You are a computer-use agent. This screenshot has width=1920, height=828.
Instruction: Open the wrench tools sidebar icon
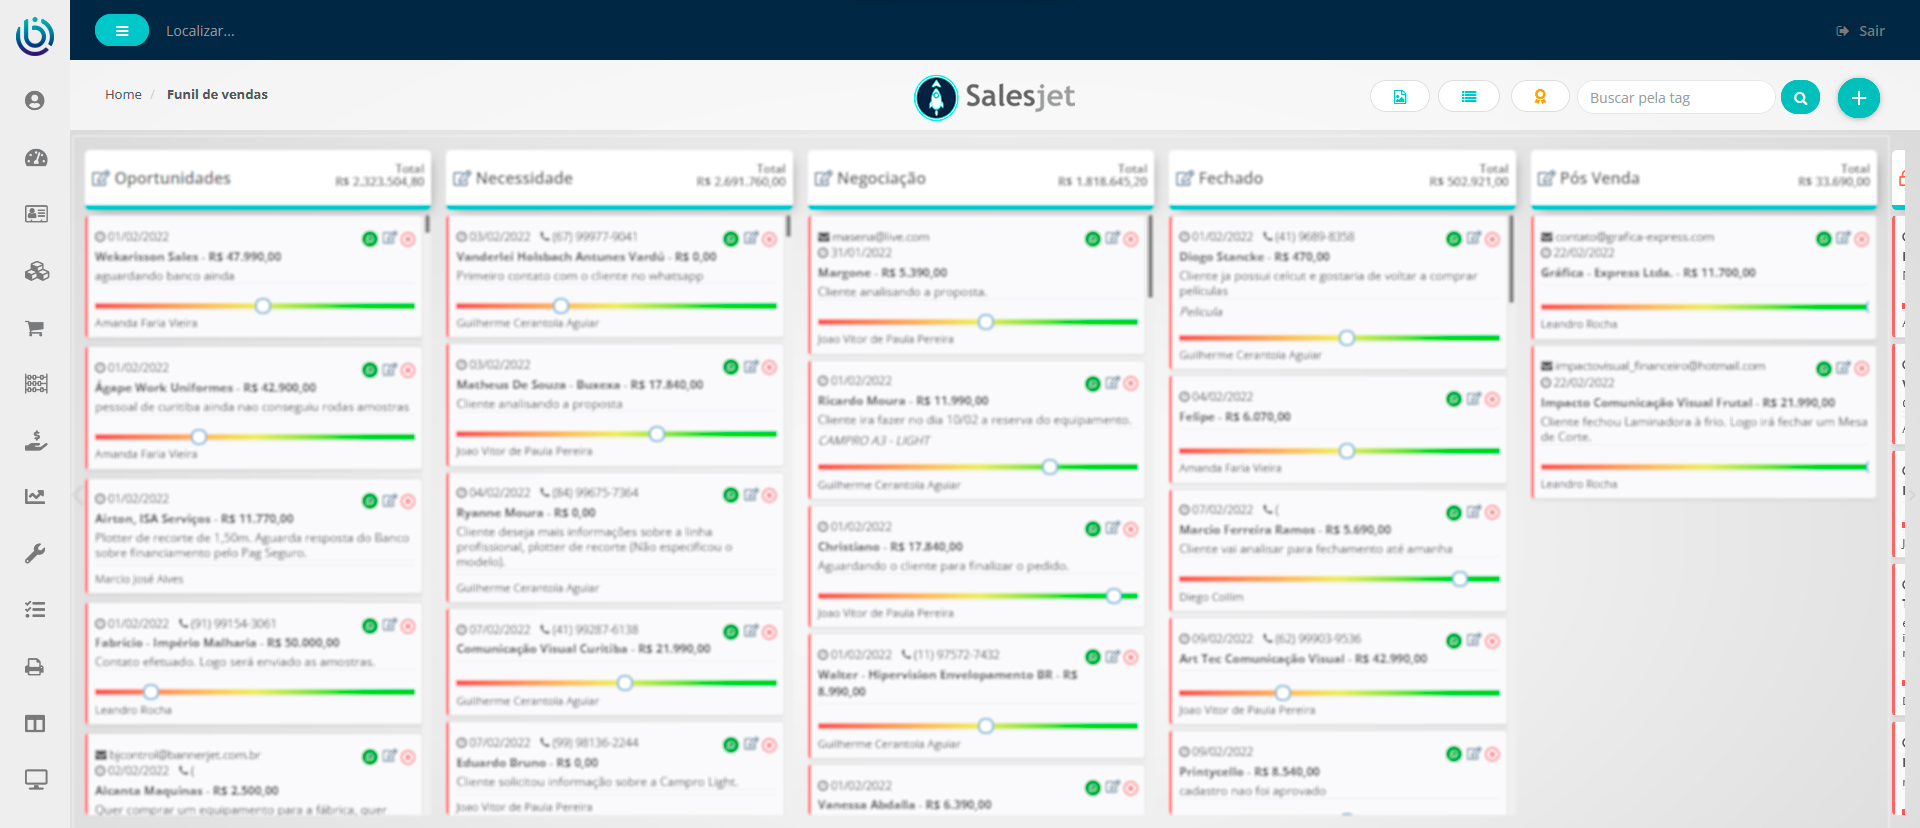35,553
